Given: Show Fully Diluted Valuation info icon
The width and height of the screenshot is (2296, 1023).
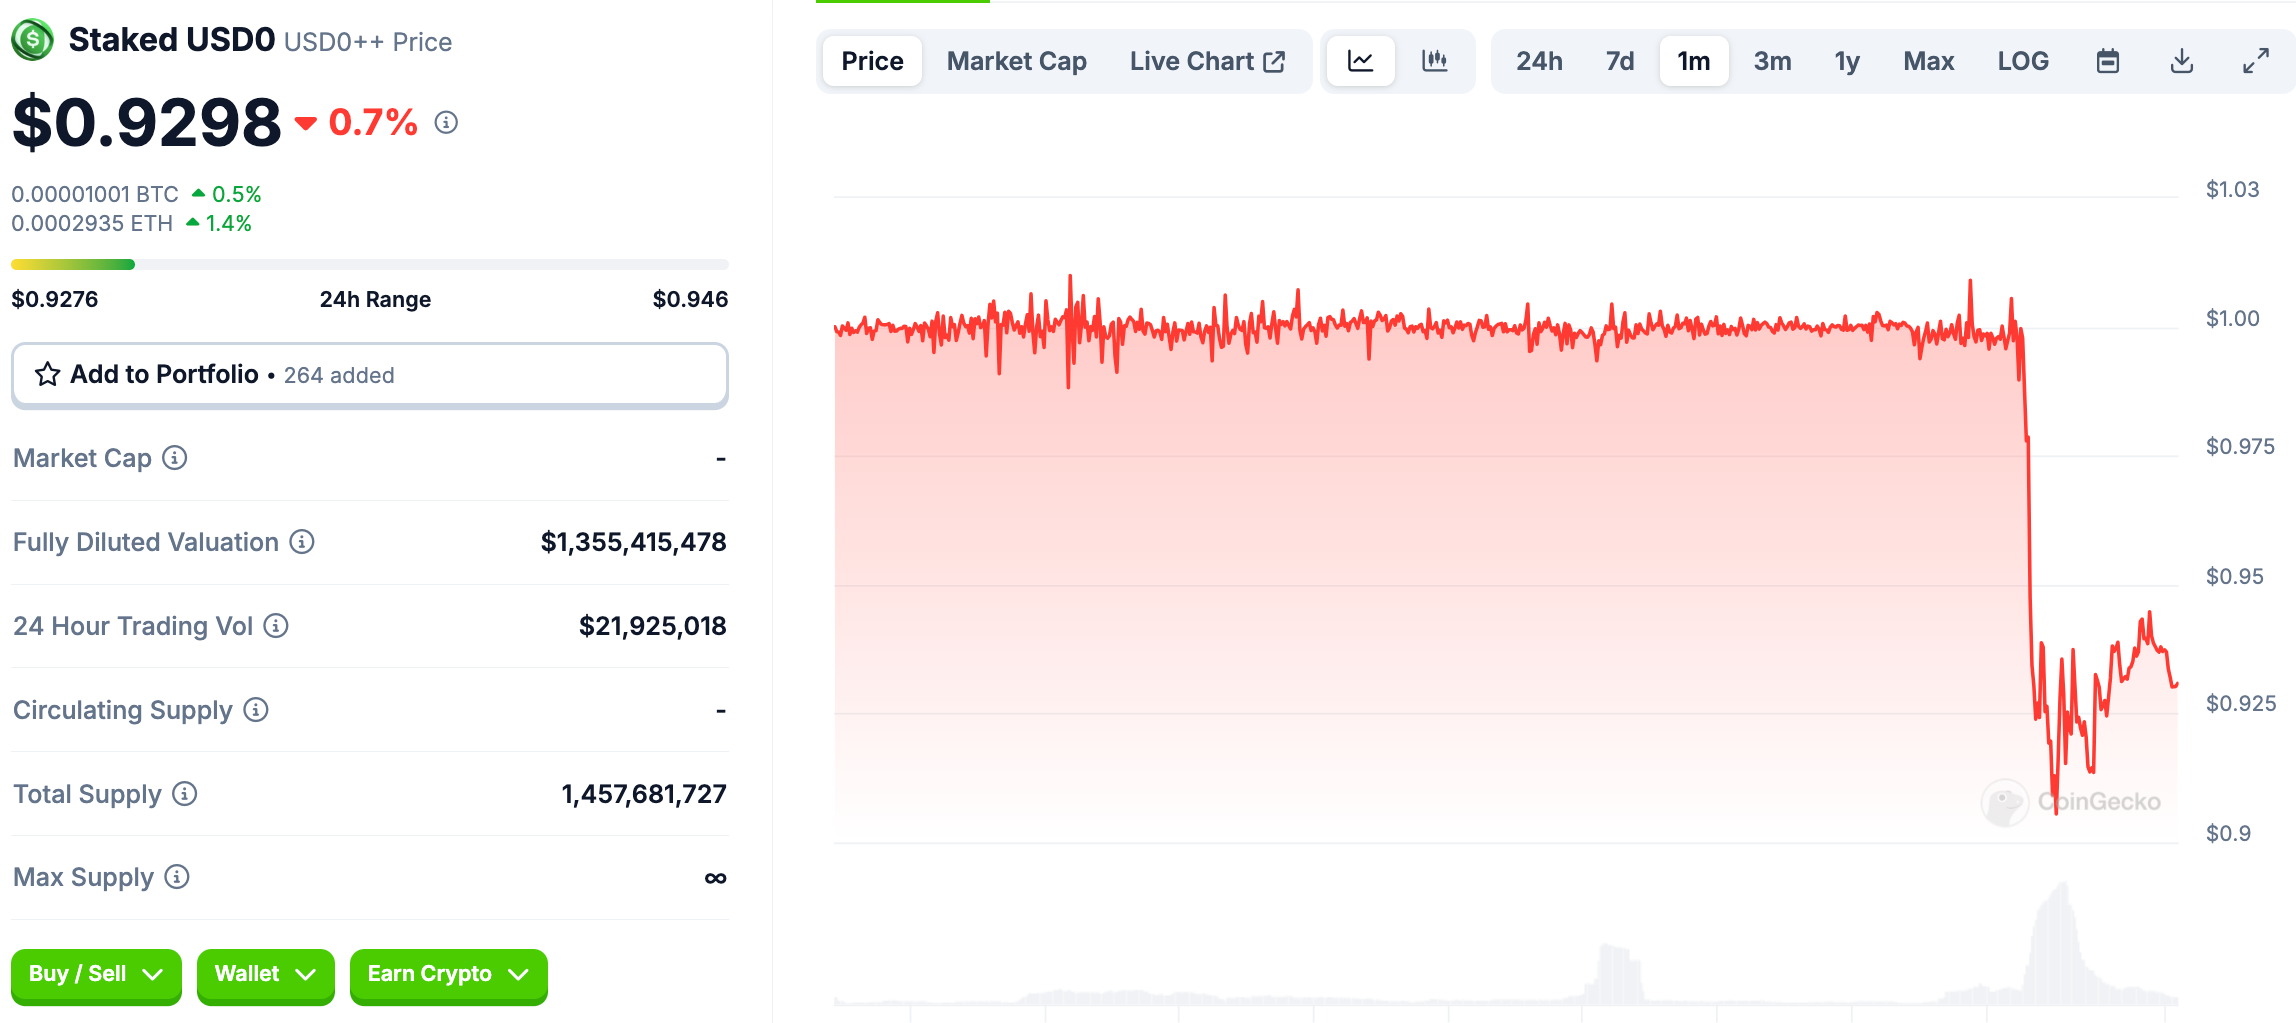Looking at the screenshot, I should (x=302, y=542).
